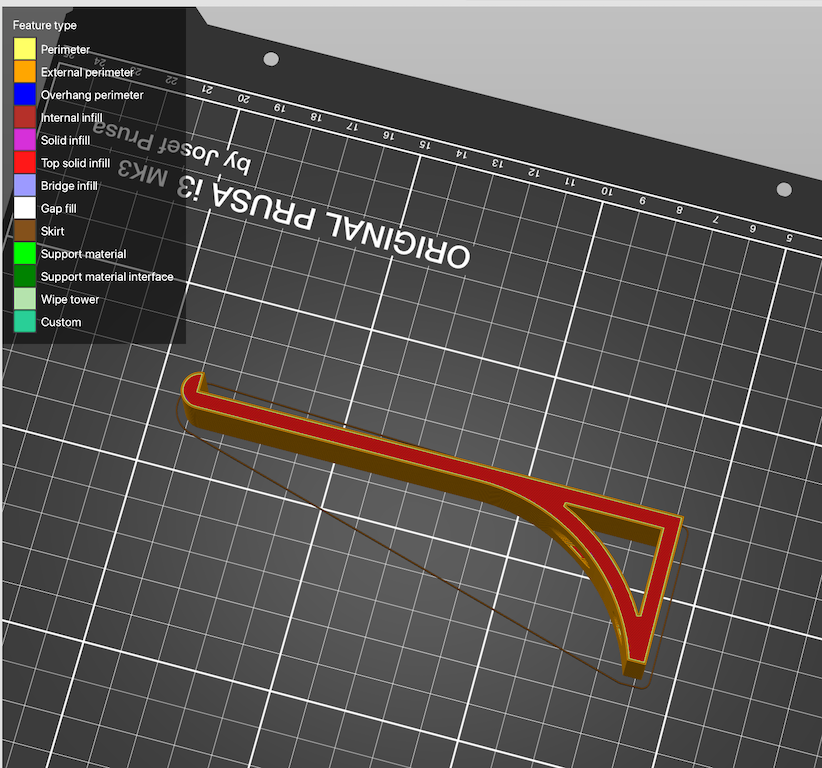Select the "Bridge infill" legend label
This screenshot has width=822, height=768.
tap(69, 186)
